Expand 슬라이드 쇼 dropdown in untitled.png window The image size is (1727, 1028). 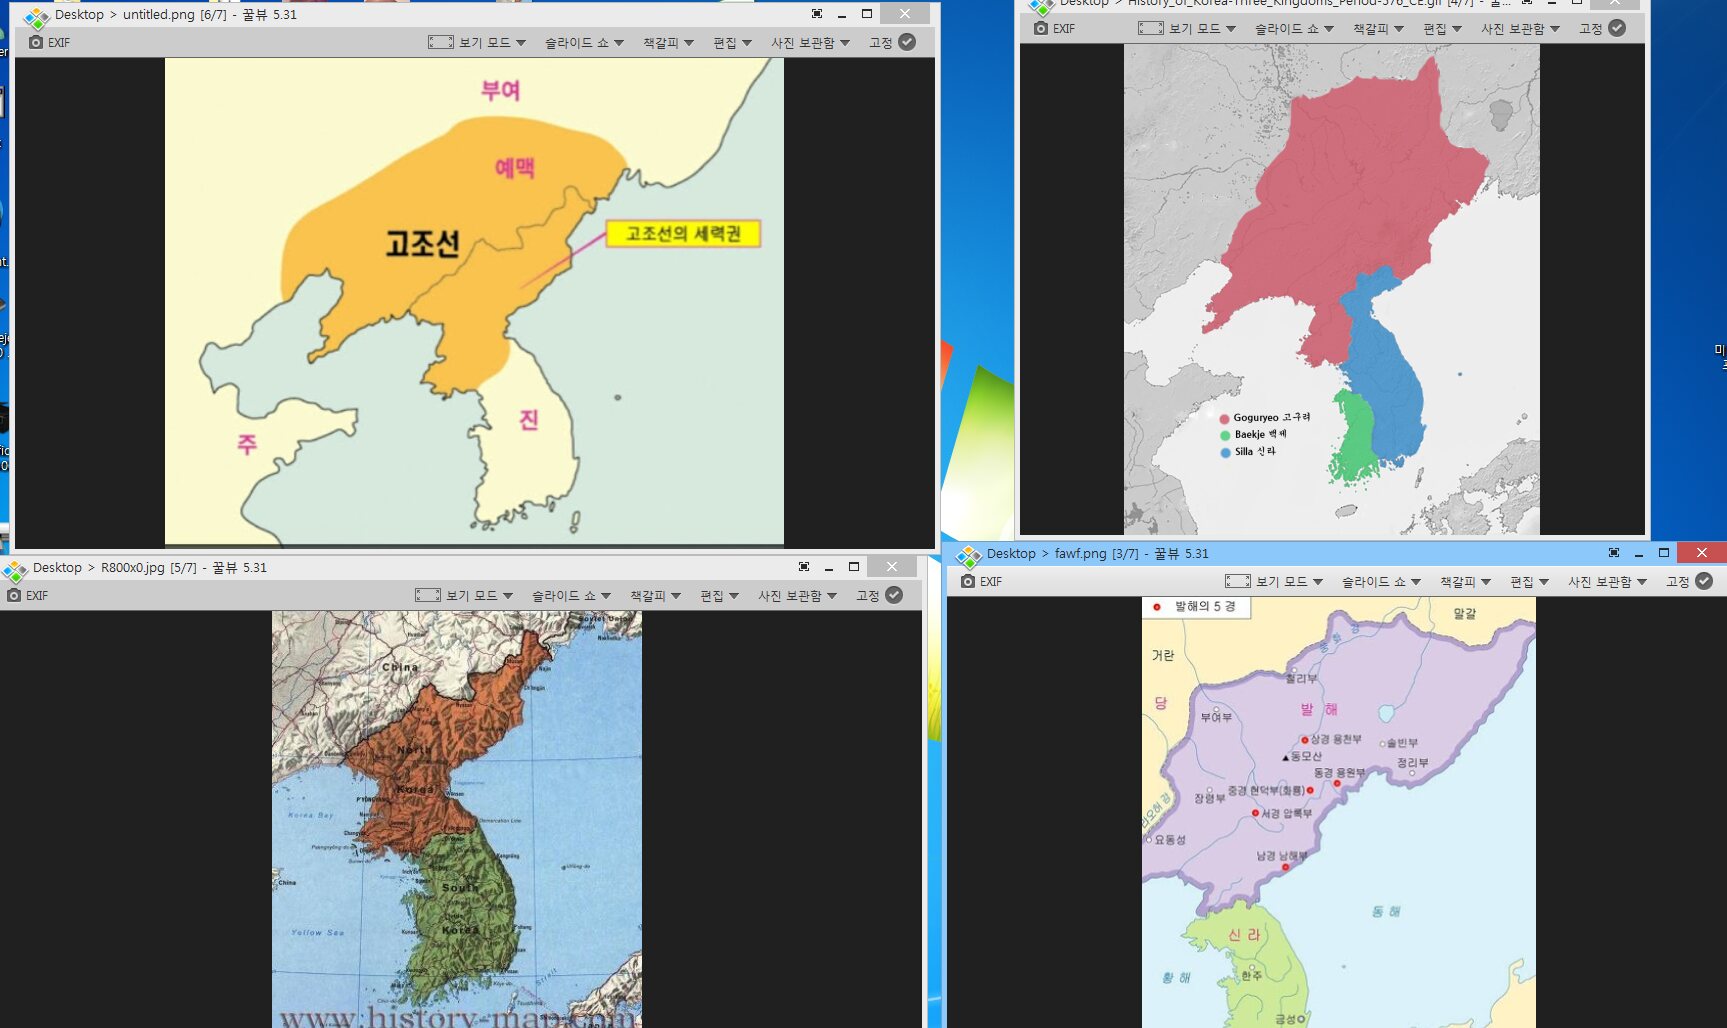(x=584, y=43)
